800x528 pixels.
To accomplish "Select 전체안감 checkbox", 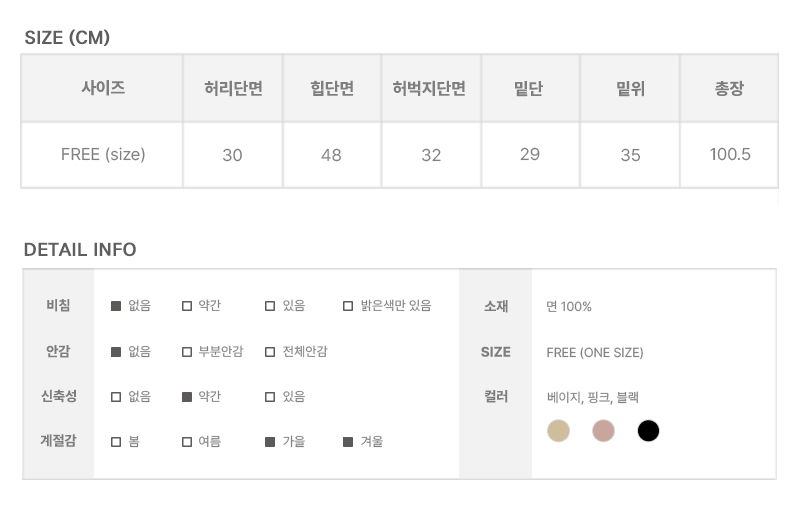I will [270, 352].
